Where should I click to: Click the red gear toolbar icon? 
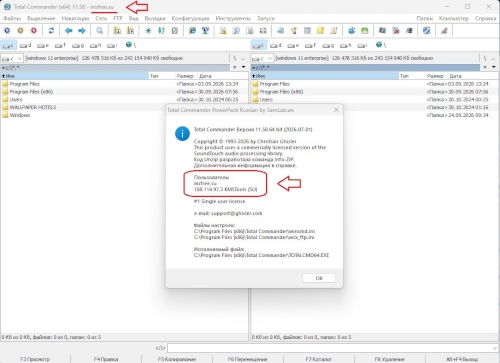[x=34, y=31]
